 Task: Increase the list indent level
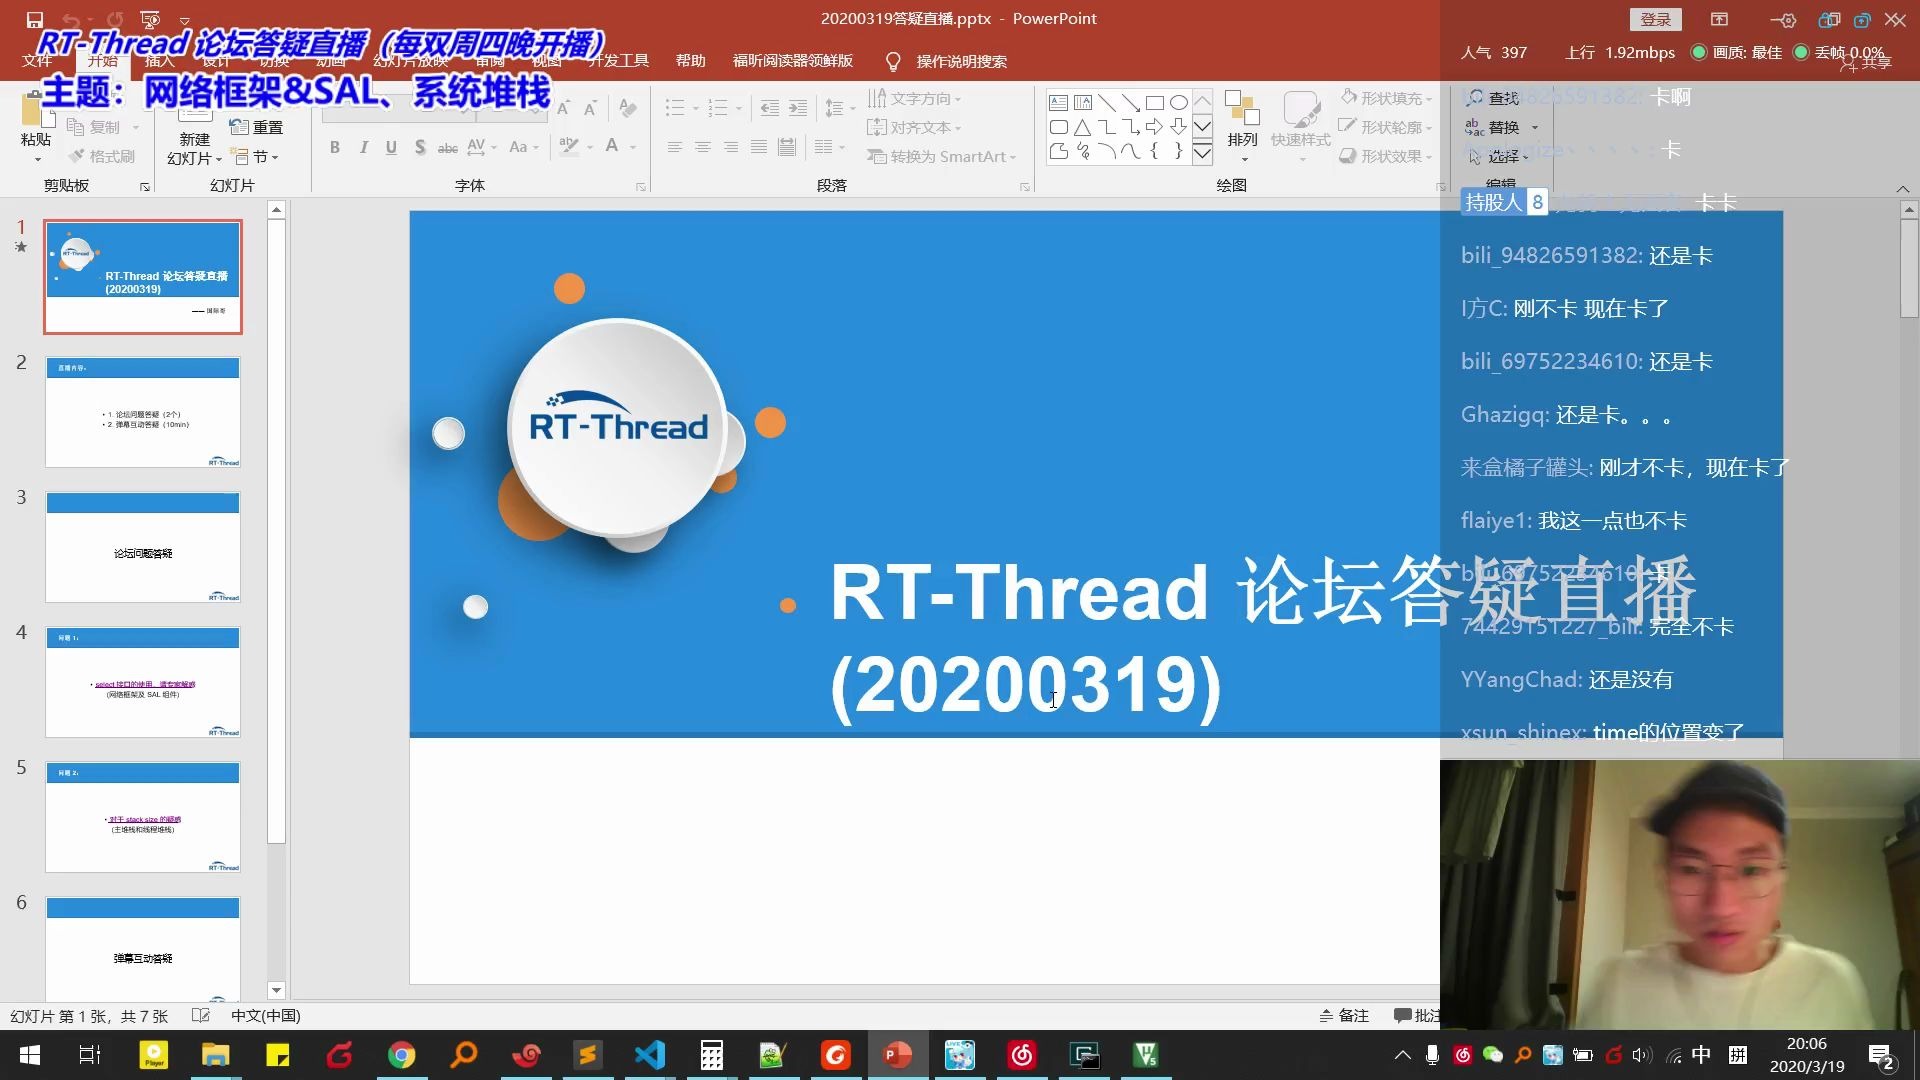[x=797, y=108]
